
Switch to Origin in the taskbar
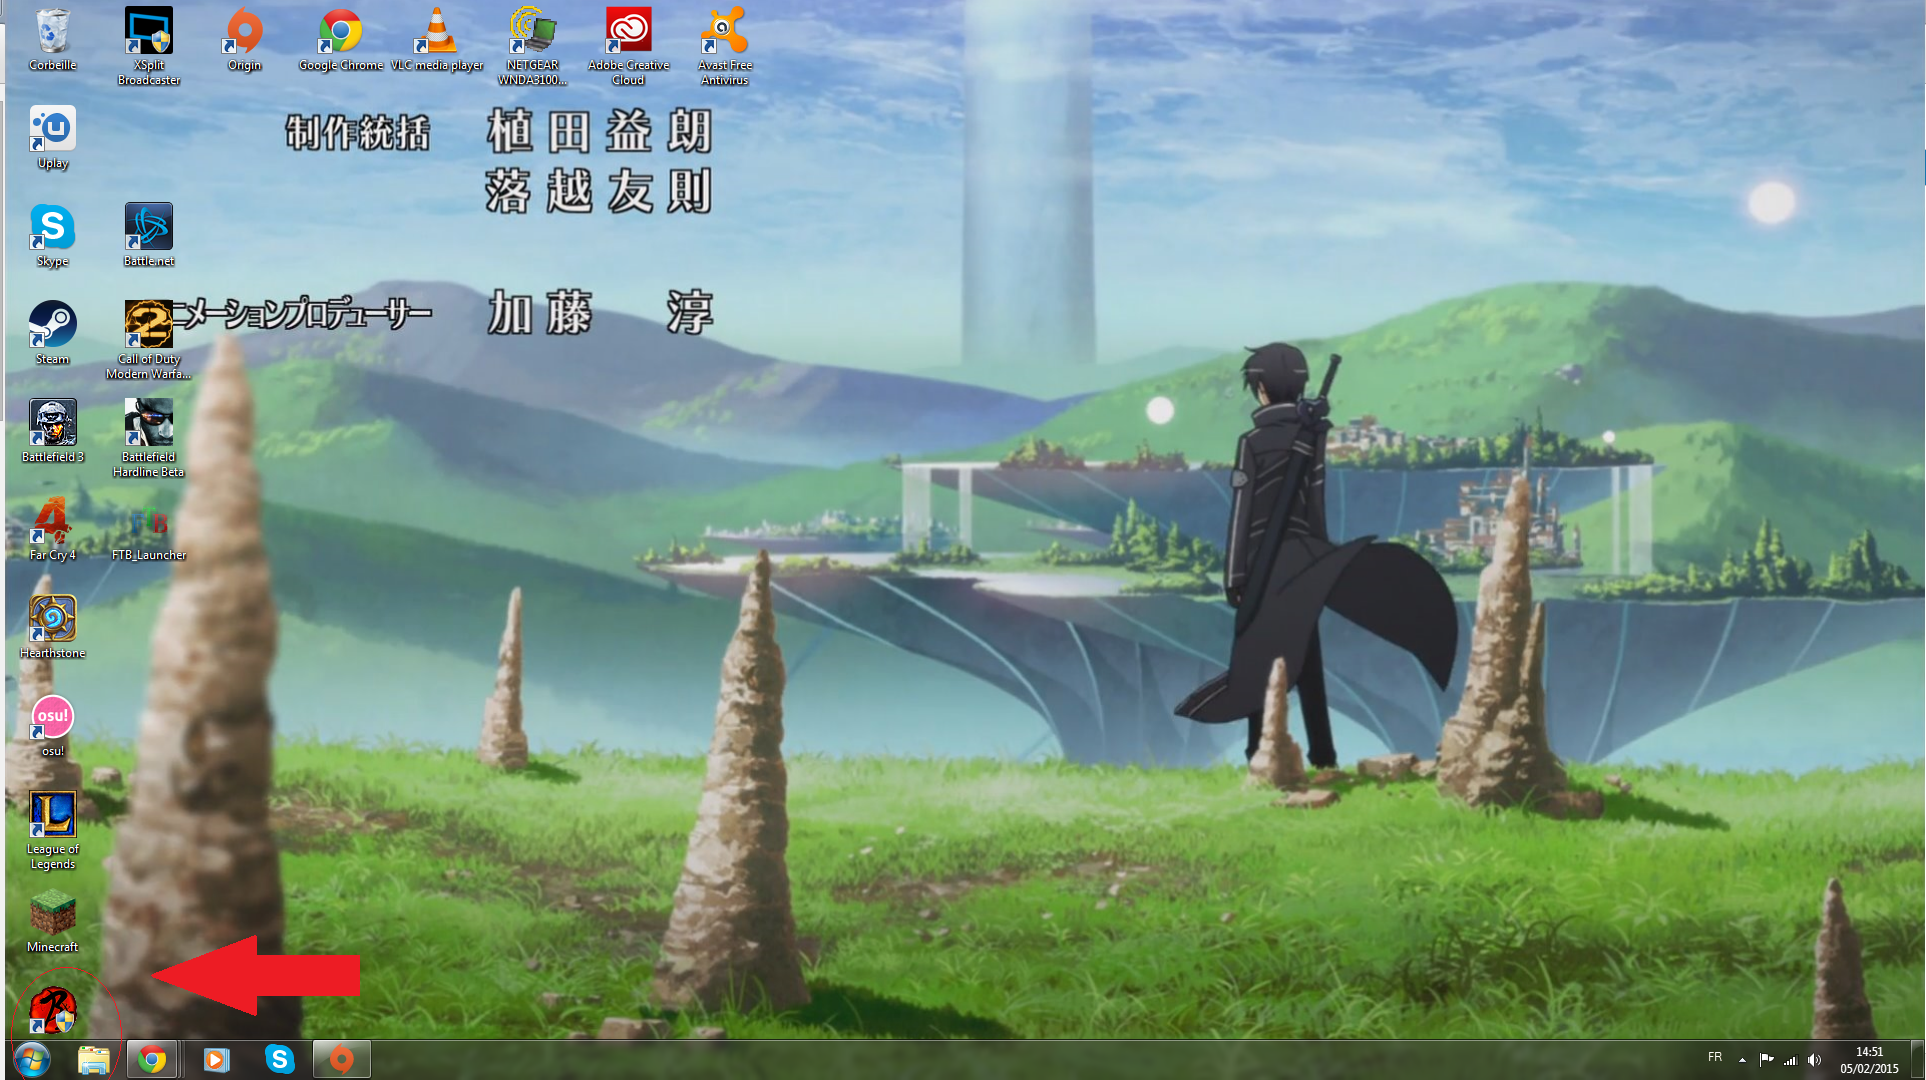pyautogui.click(x=341, y=1059)
